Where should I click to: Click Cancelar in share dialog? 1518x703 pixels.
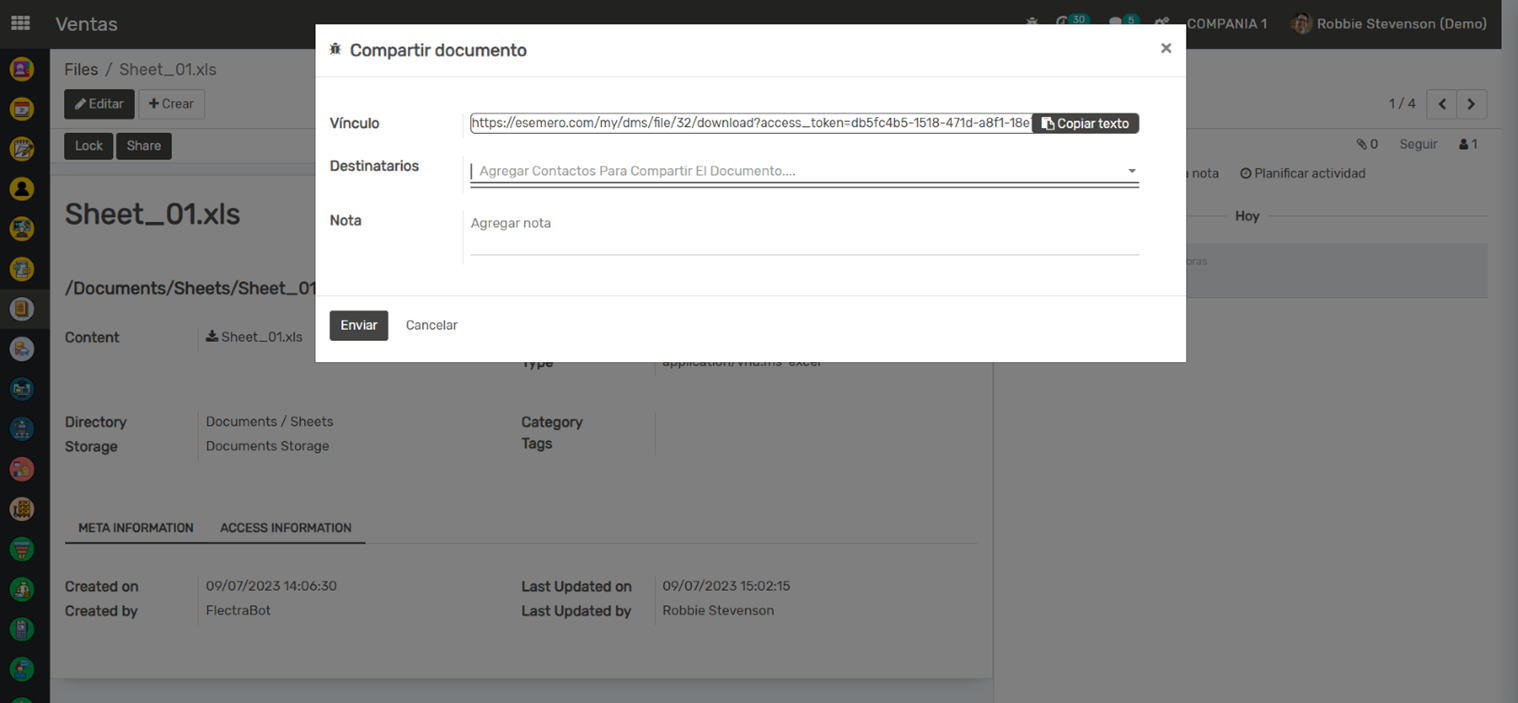[x=431, y=325]
